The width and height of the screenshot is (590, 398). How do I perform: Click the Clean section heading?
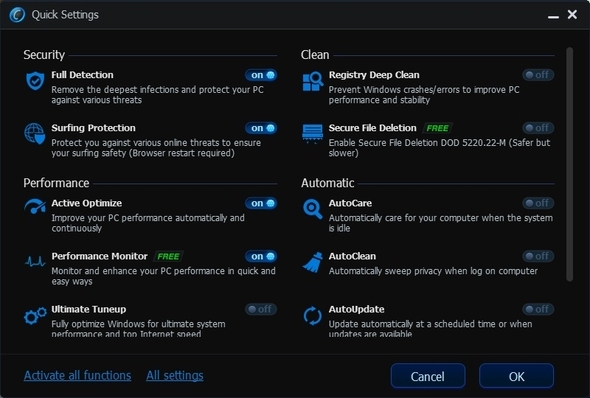[315, 55]
